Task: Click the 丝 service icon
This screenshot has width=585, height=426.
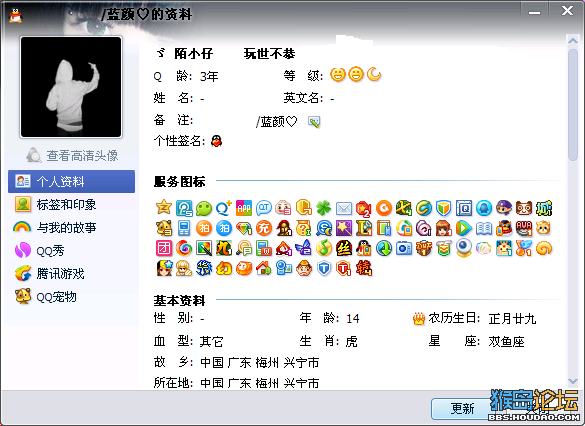Action: tap(344, 248)
